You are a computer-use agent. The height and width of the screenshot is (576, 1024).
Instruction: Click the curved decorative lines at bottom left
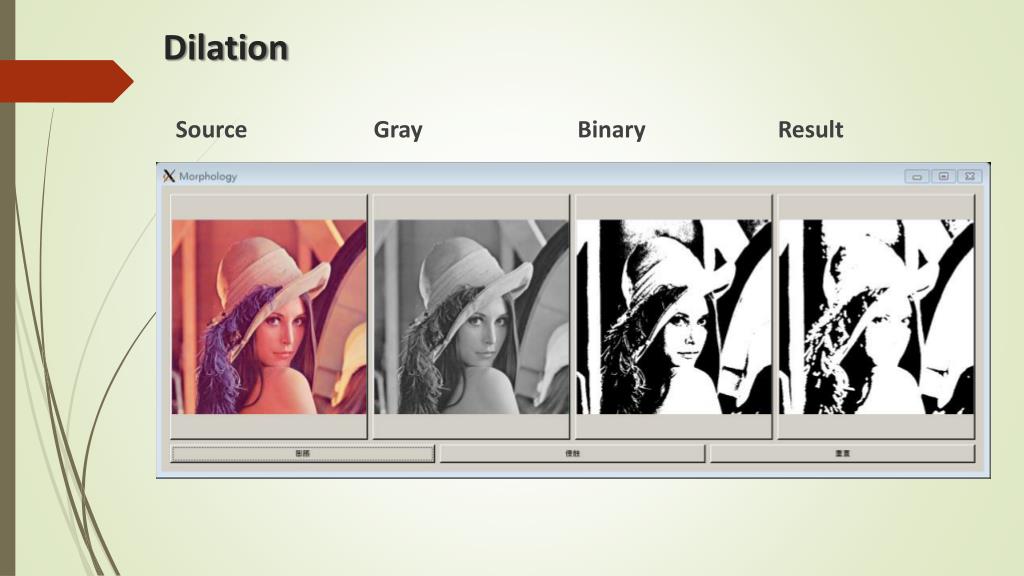click(72, 457)
